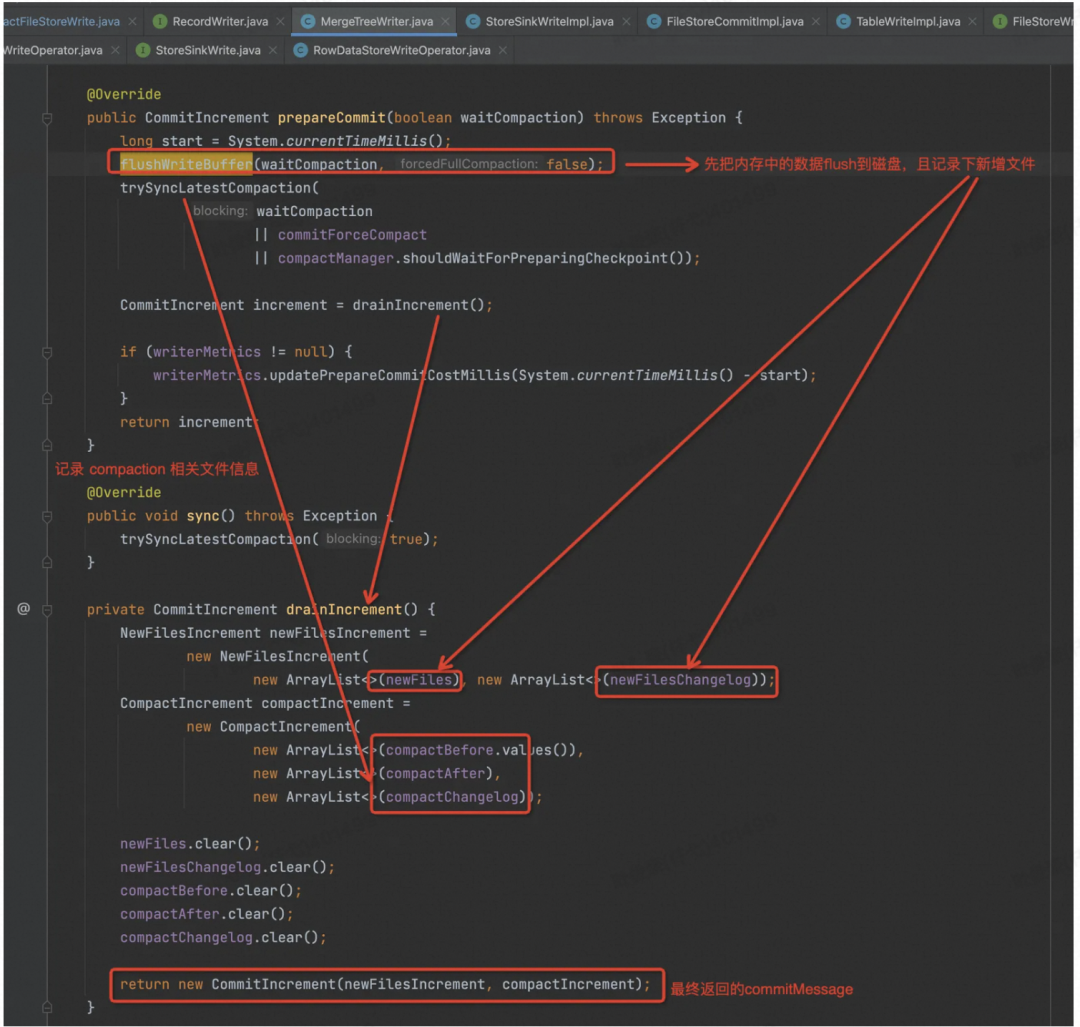1080x1027 pixels.
Task: Close the StoreSinkWriteImpl.java tab
Action: point(625,21)
